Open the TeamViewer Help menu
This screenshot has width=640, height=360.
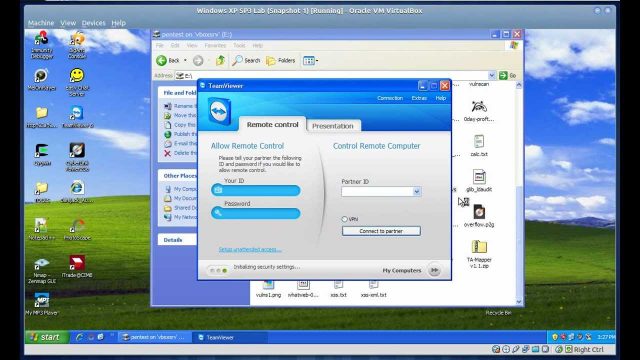pos(440,98)
